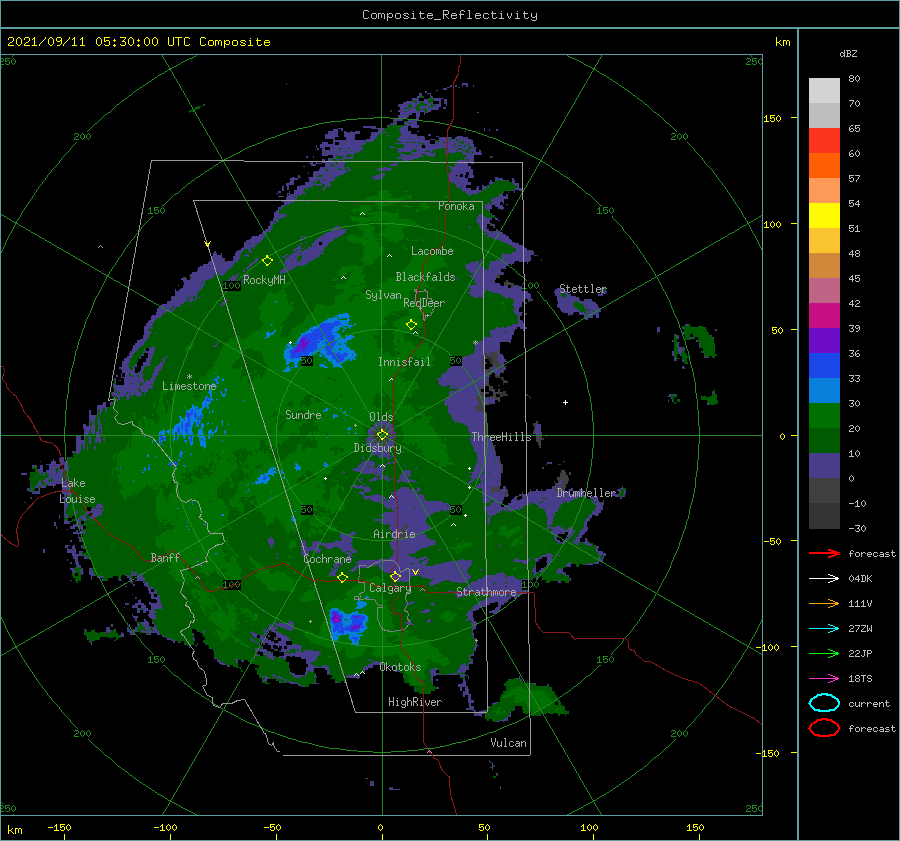
Task: Click the cyan 27ZW arrow icon
Action: coord(824,629)
